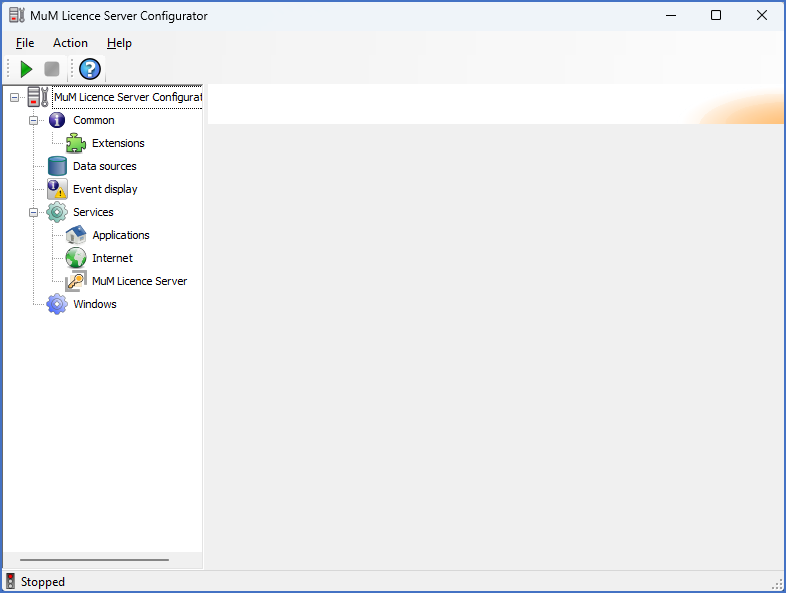786x593 pixels.
Task: Click the grey stop button in the toolbar
Action: coord(52,69)
